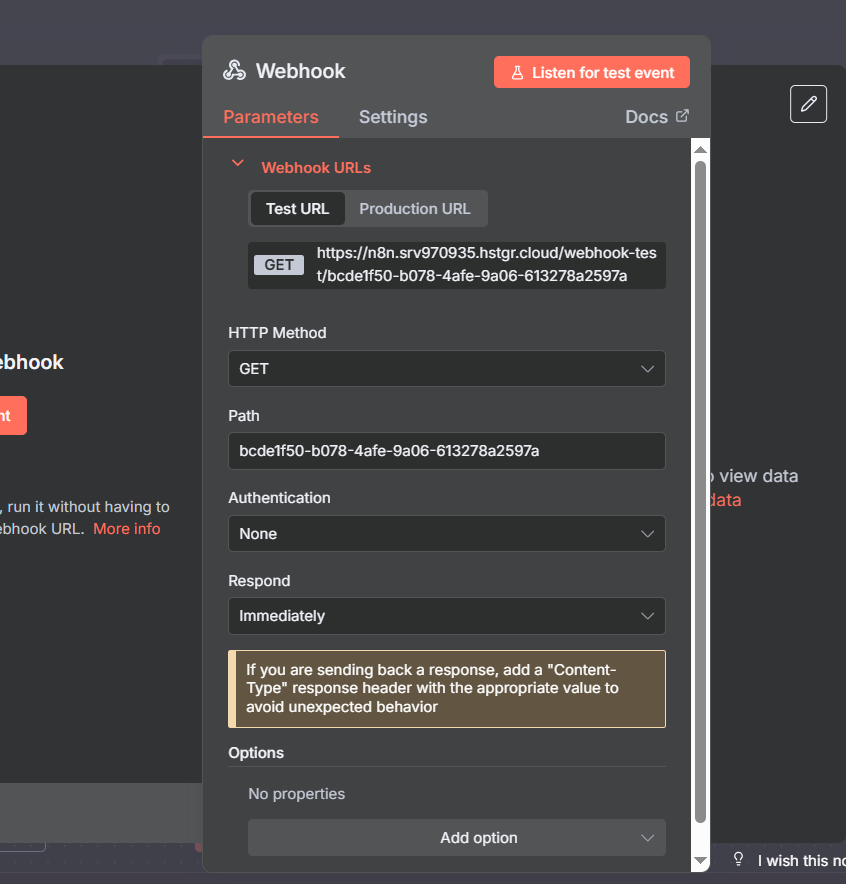846x884 pixels.
Task: Open the Add option dropdown
Action: (x=456, y=838)
